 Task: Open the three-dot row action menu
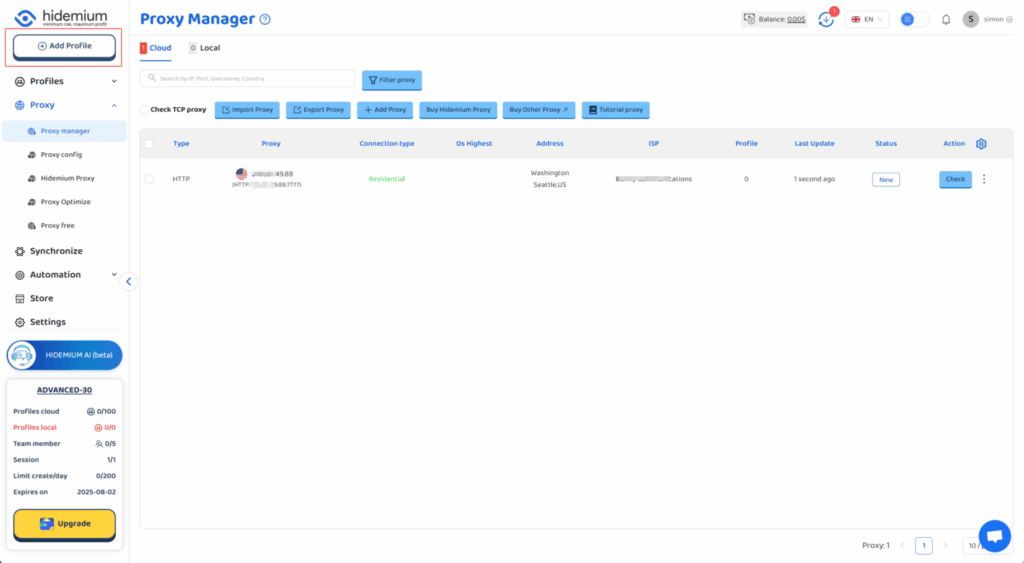(984, 179)
